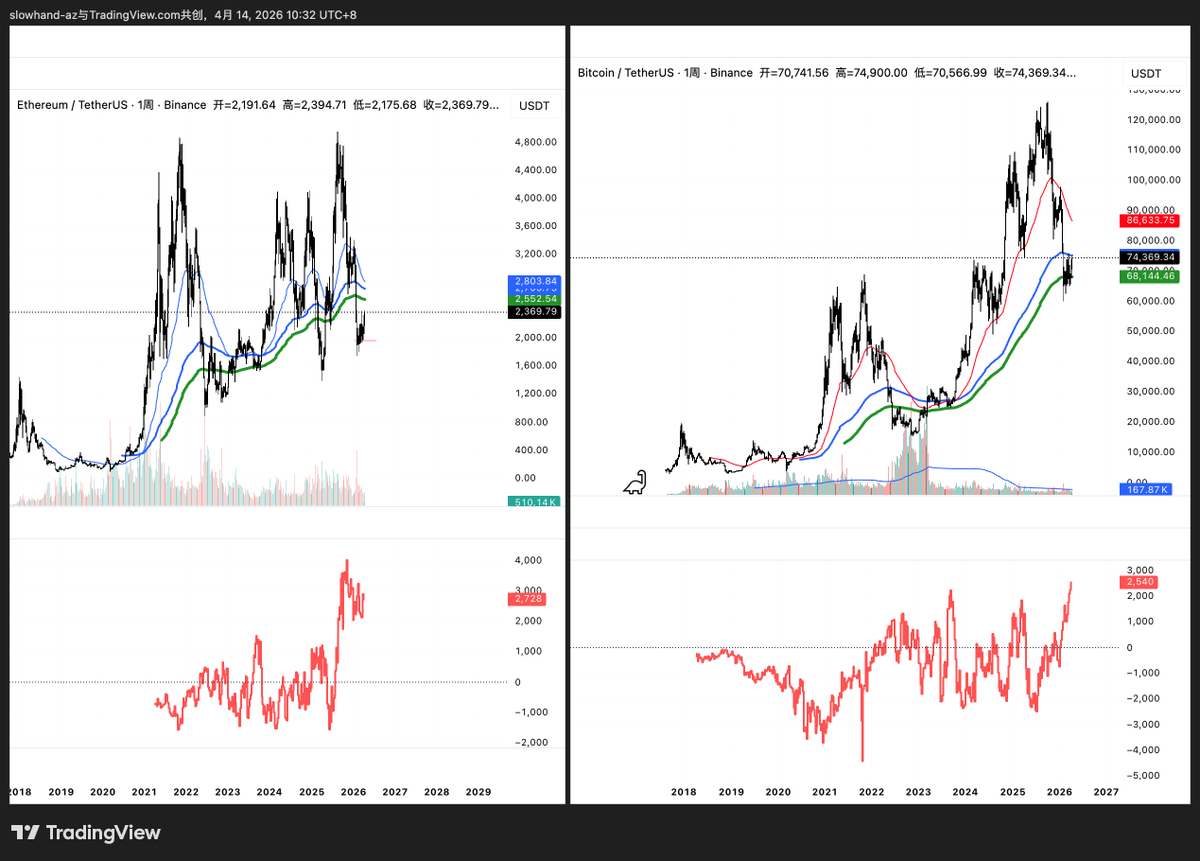1200x861 pixels.
Task: Select the blue 2,803.84 price label
Action: pyautogui.click(x=534, y=282)
